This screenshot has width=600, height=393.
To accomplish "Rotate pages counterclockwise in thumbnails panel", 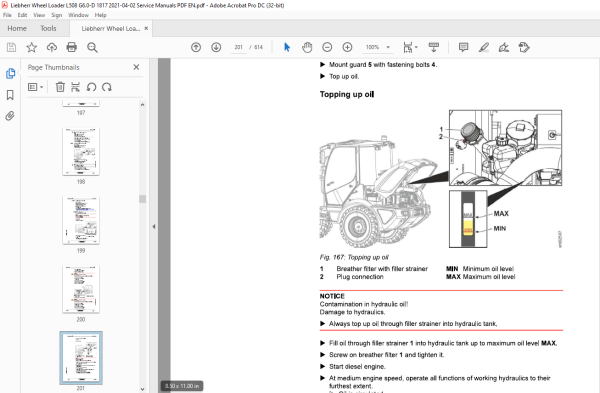I will point(91,87).
